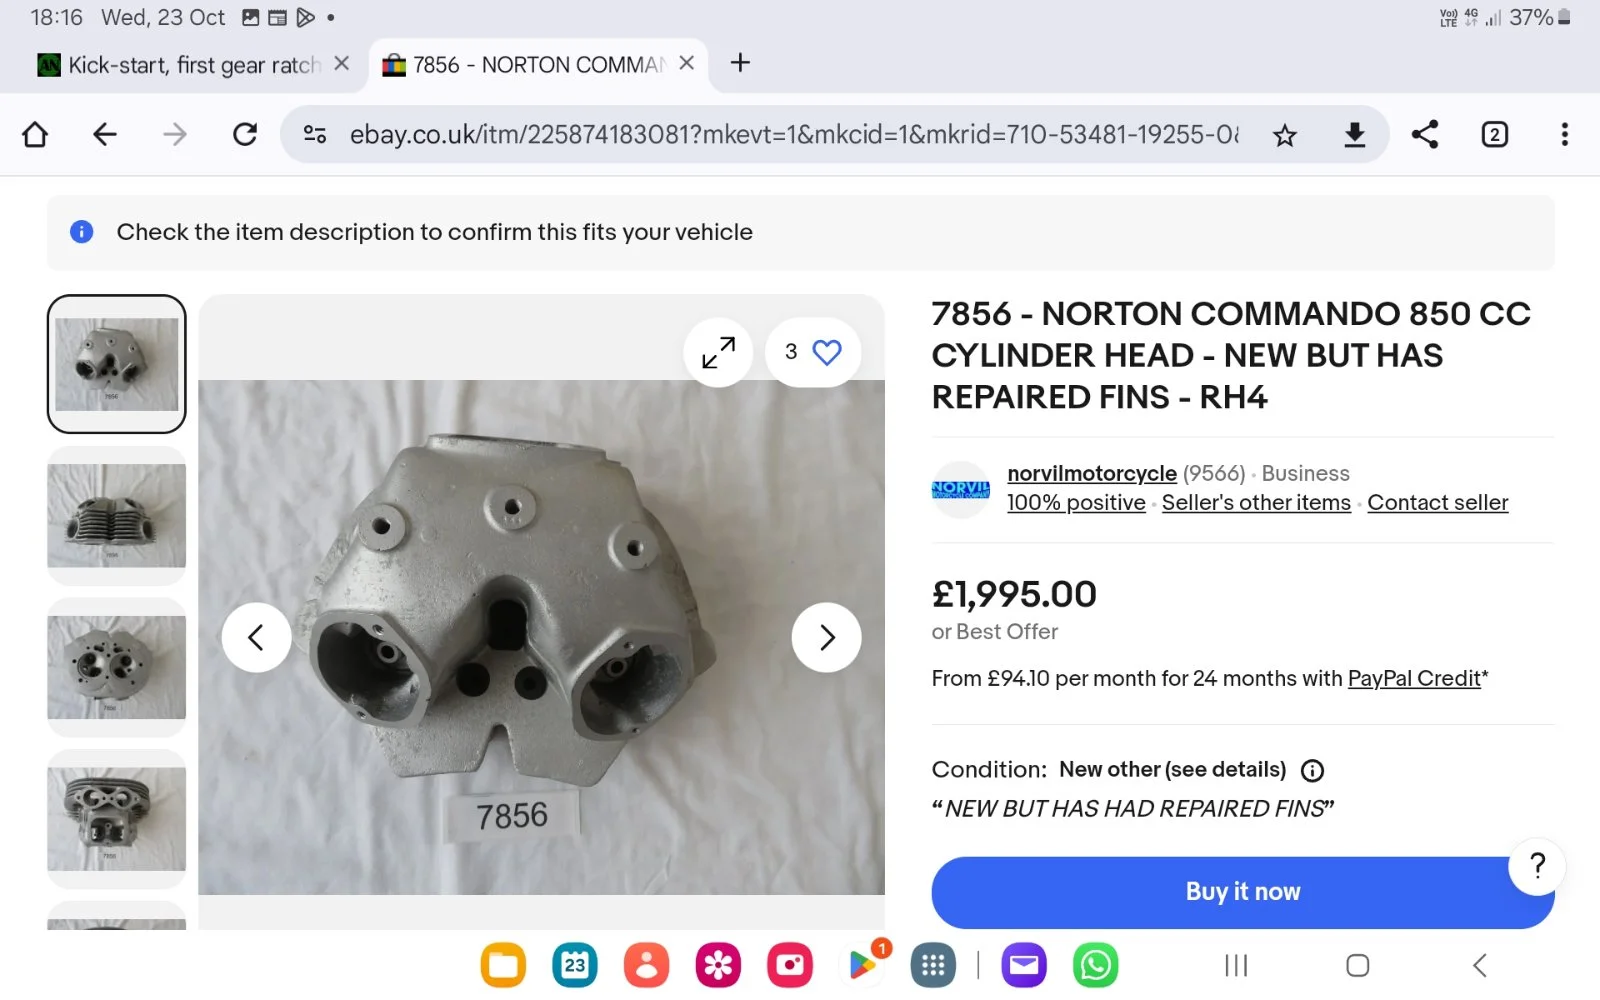Show previous product image
Image resolution: width=1600 pixels, height=1000 pixels.
point(256,637)
